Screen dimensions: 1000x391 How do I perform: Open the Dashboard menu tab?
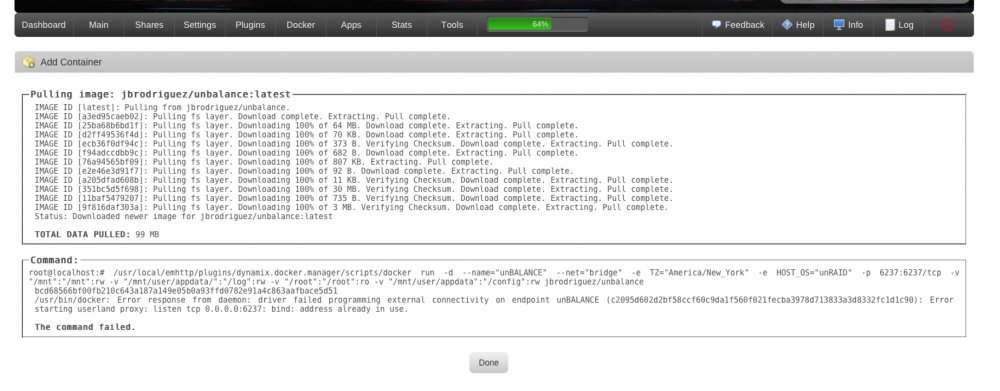click(x=43, y=25)
